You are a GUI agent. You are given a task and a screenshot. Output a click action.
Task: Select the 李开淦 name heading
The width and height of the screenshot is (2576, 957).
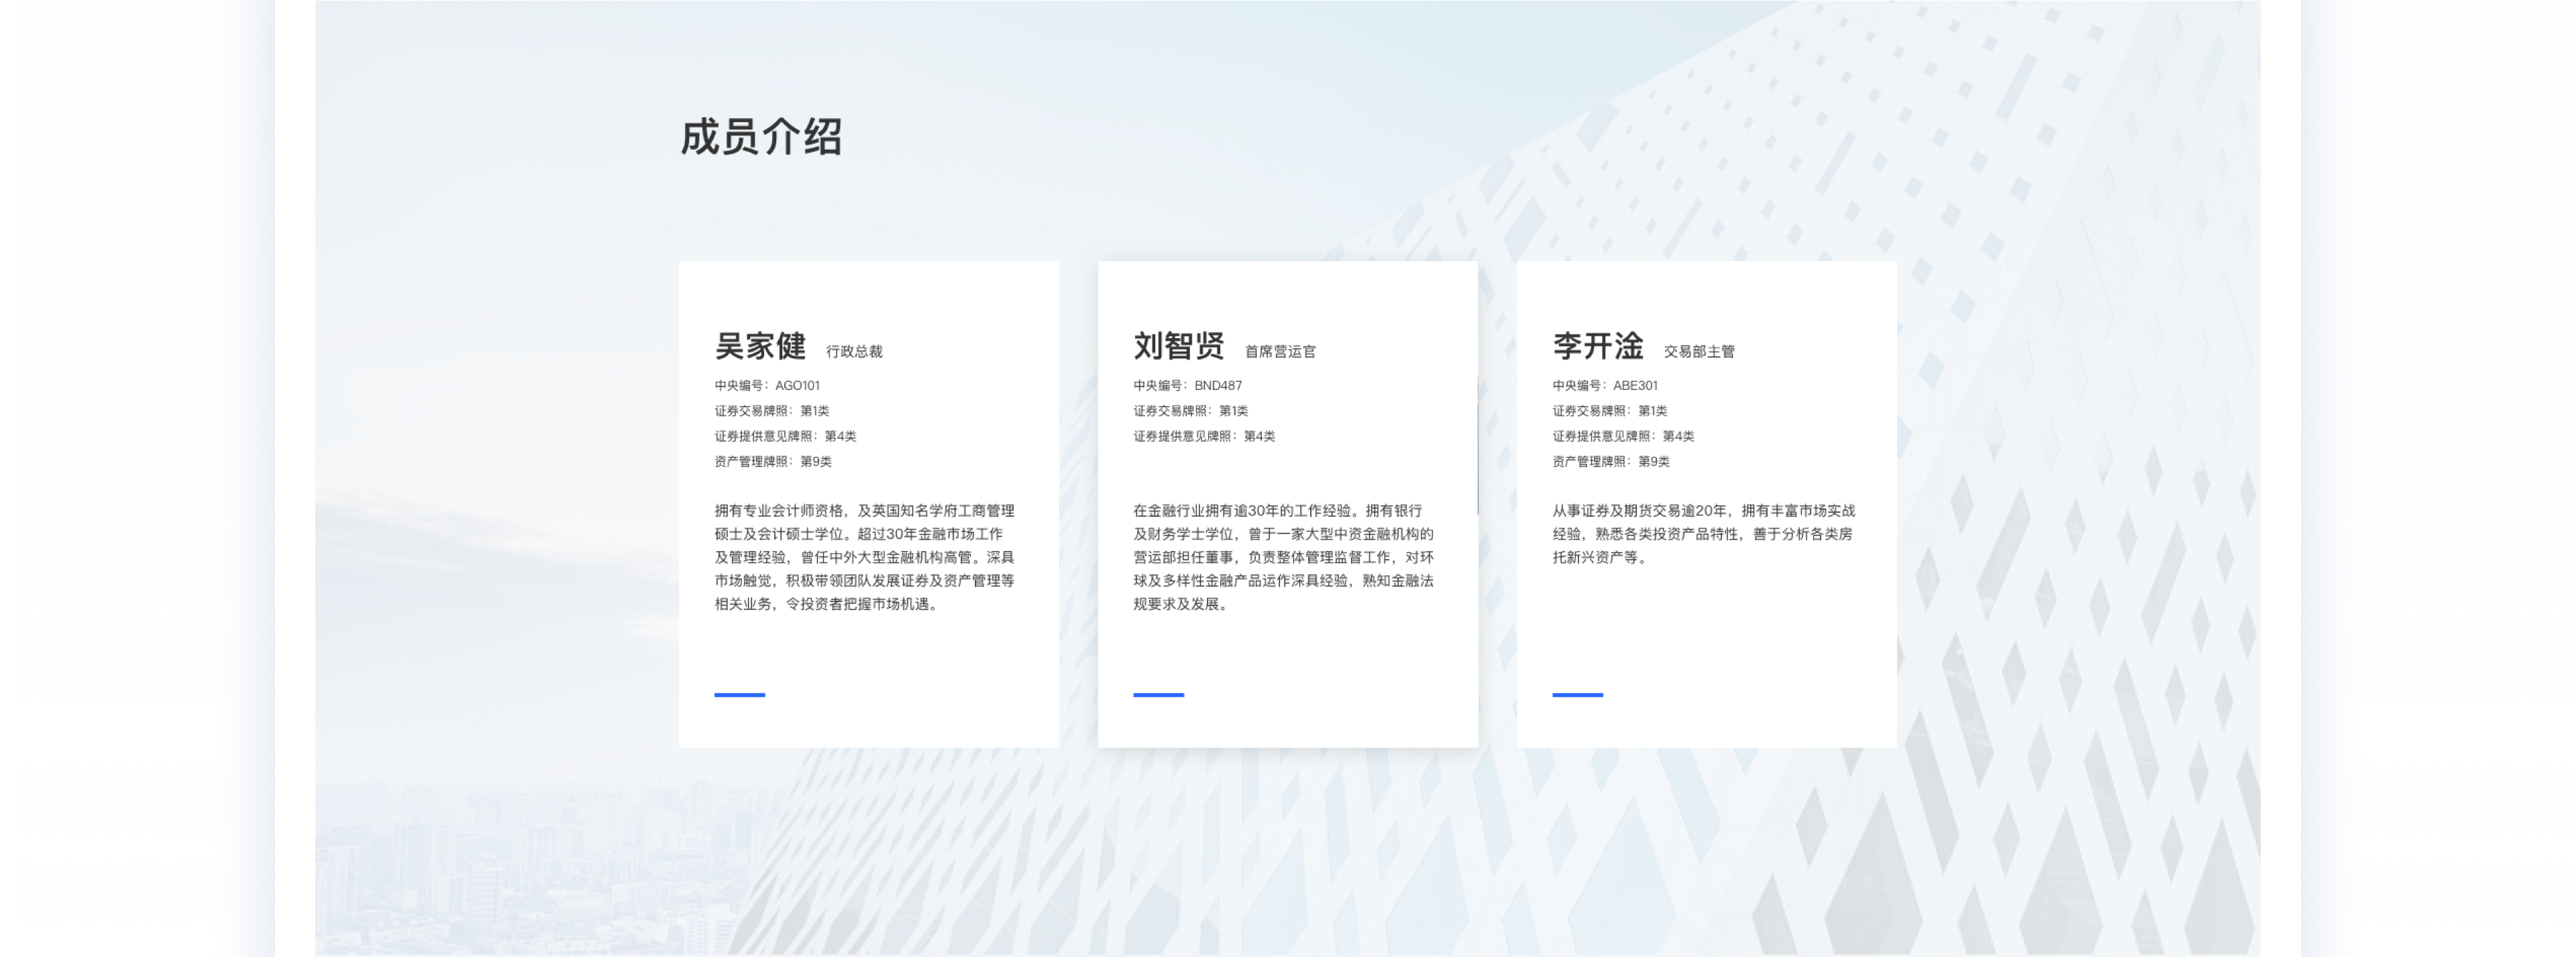click(x=1597, y=347)
